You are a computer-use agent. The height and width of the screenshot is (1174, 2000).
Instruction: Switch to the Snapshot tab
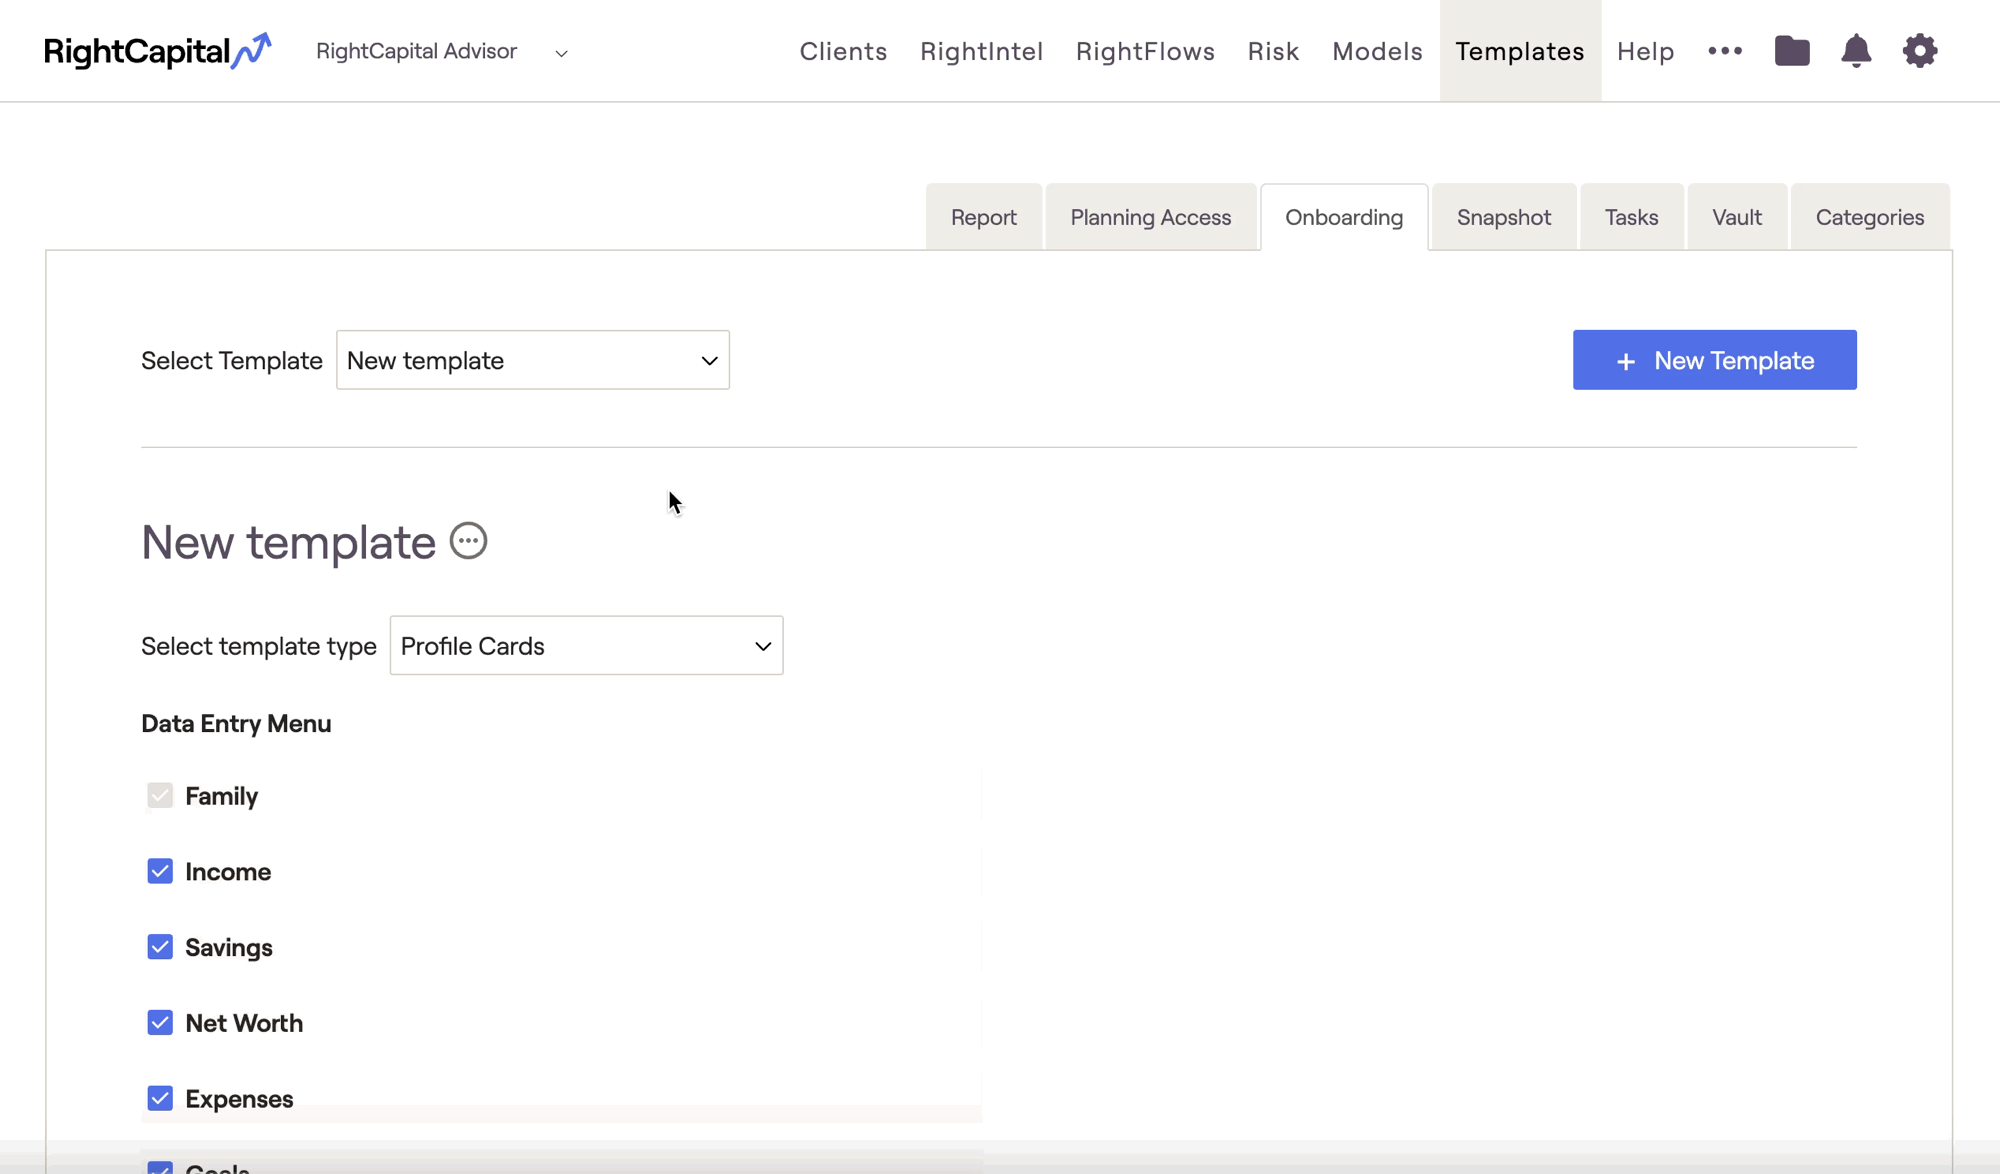(1504, 217)
